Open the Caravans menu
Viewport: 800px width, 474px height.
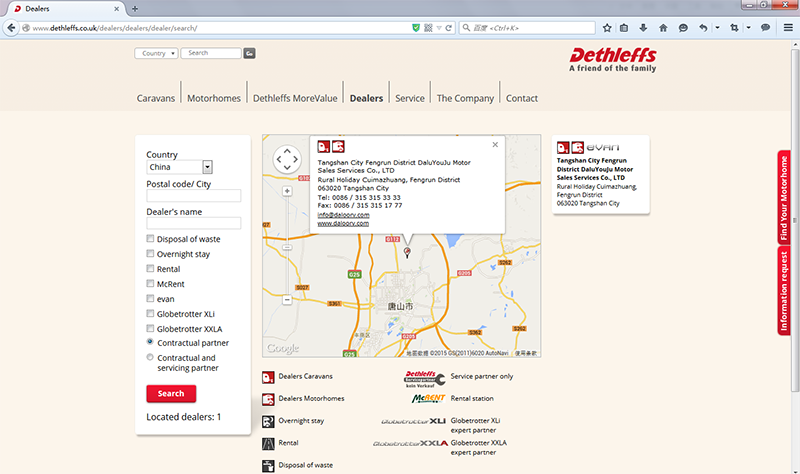[156, 98]
